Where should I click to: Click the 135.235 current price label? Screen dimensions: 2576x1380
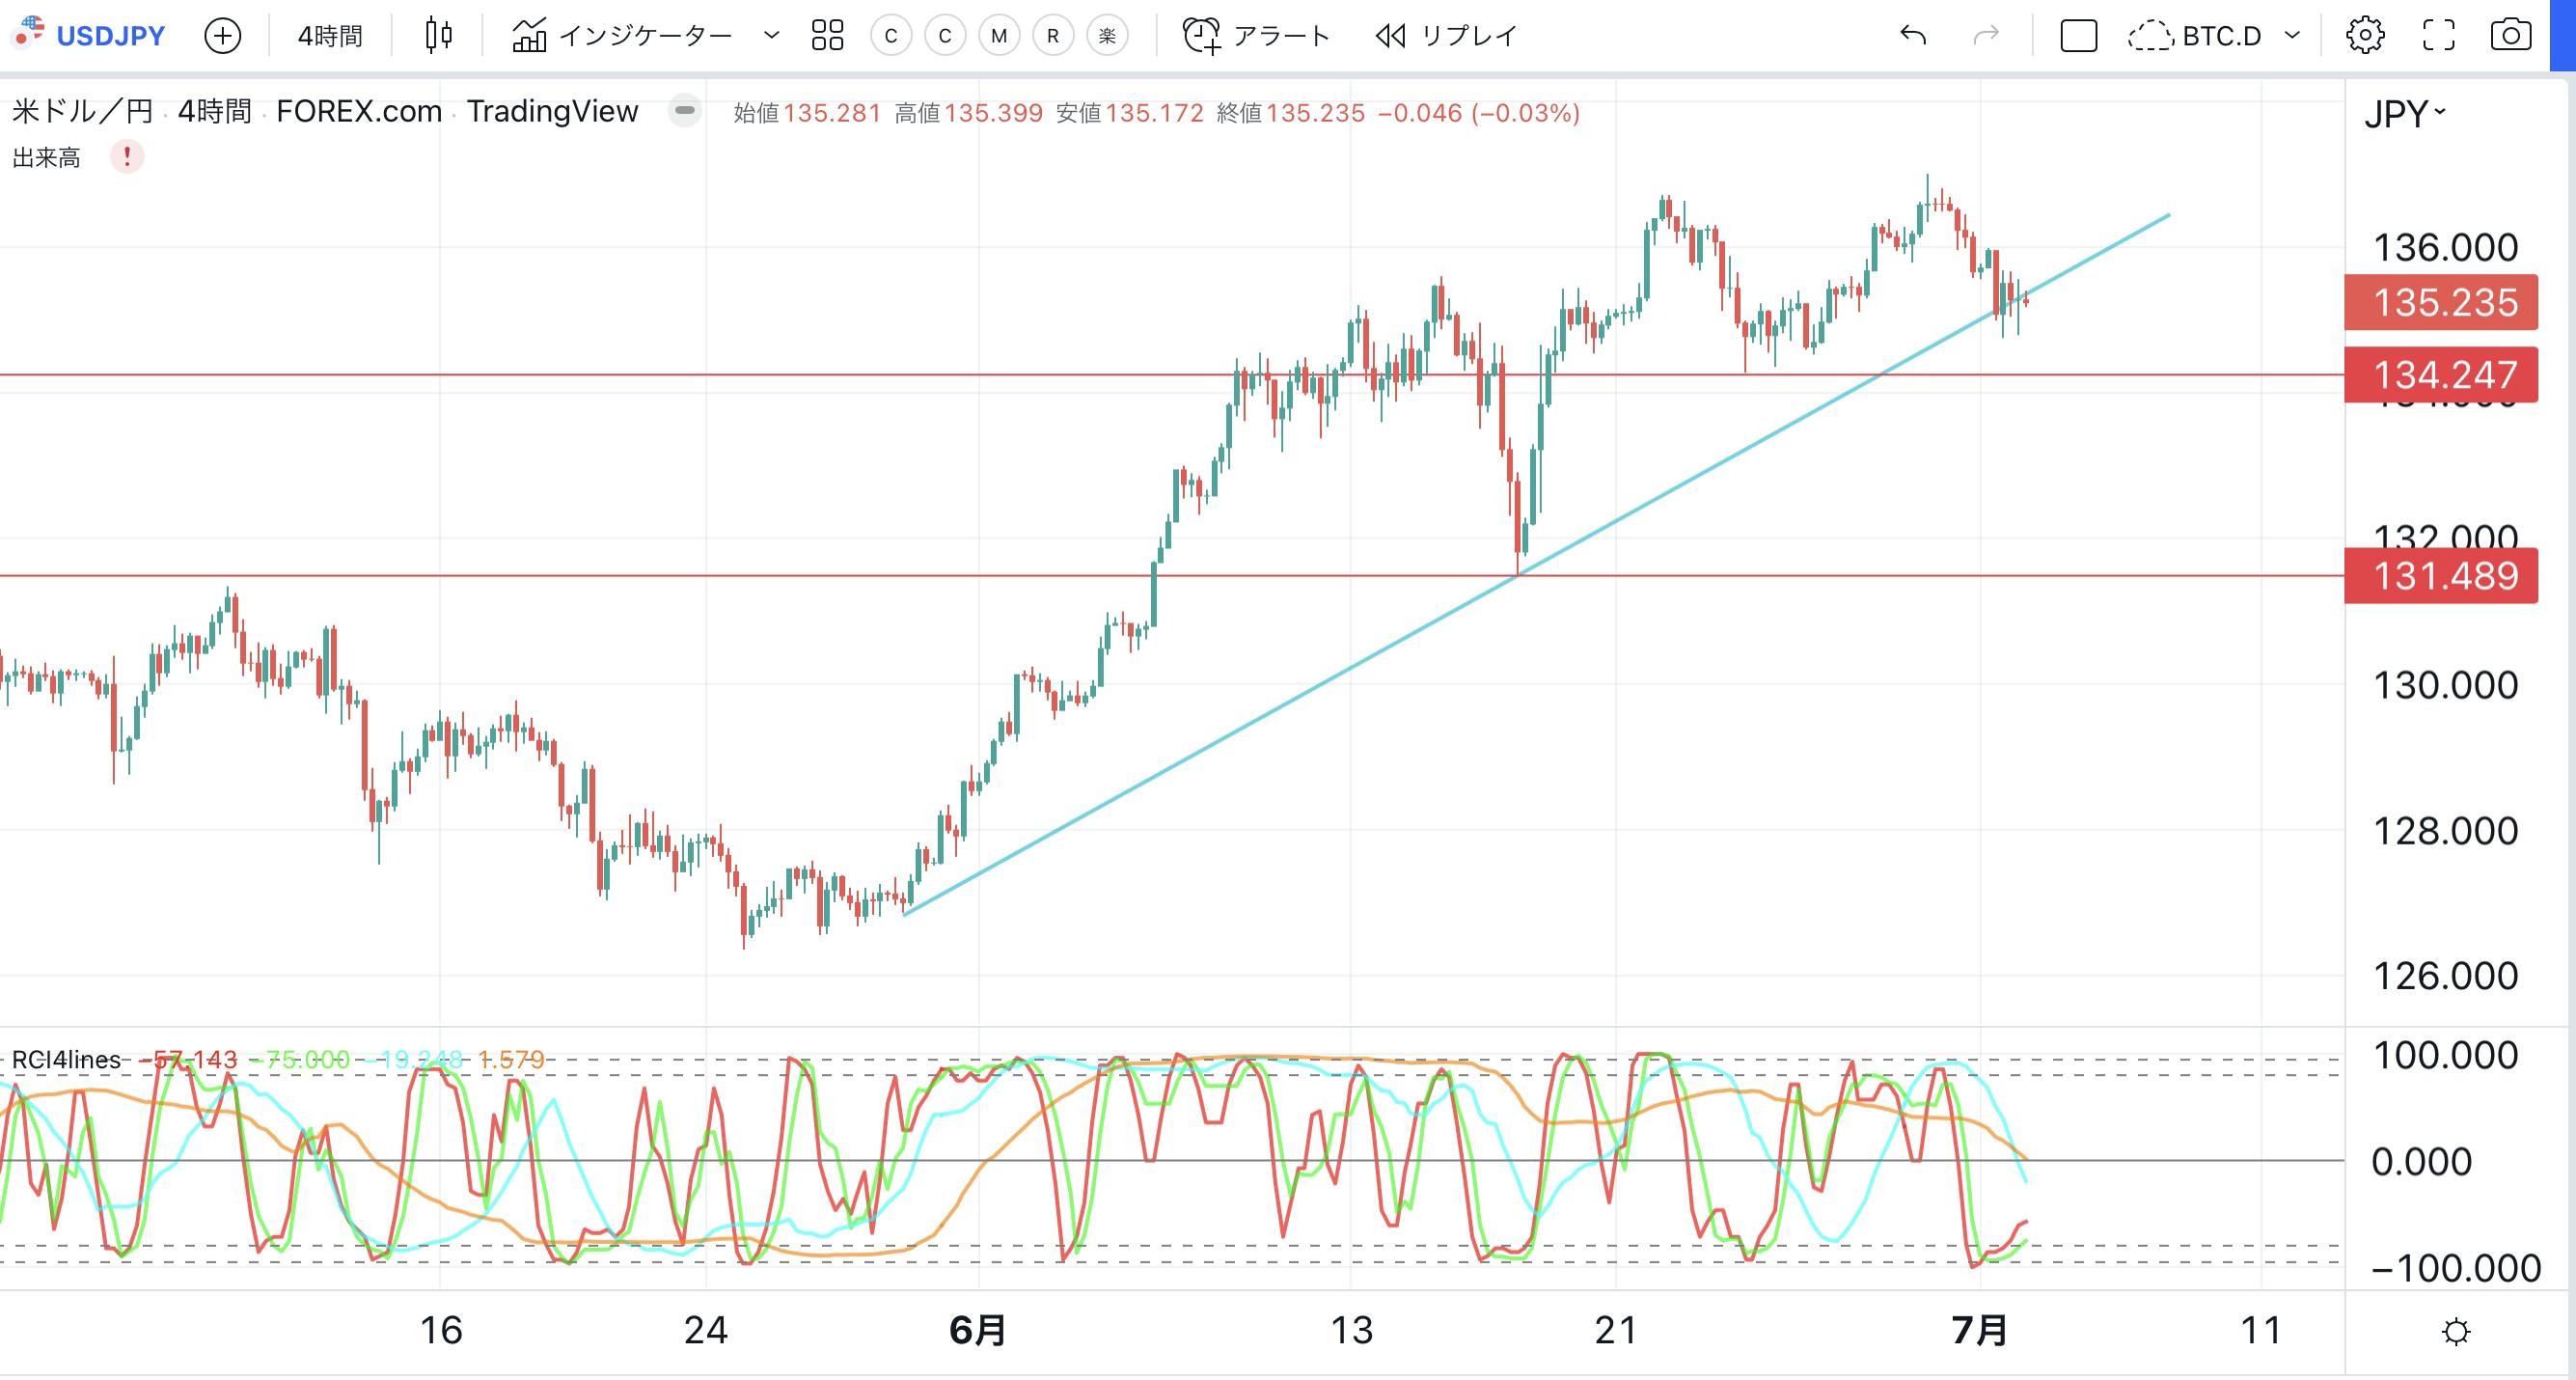pyautogui.click(x=2441, y=302)
